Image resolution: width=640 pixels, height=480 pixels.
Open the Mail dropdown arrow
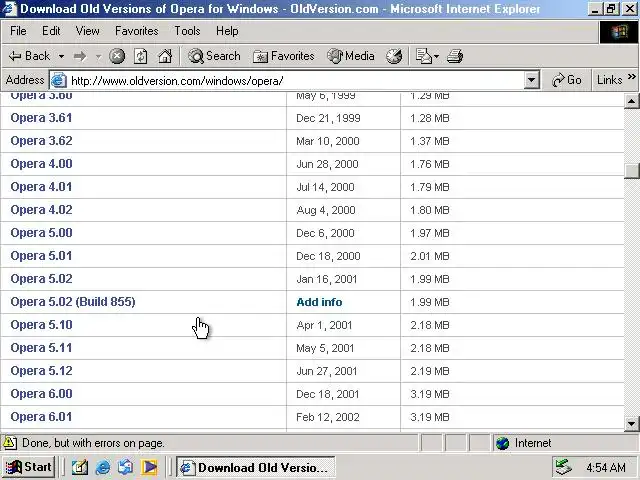(x=436, y=56)
